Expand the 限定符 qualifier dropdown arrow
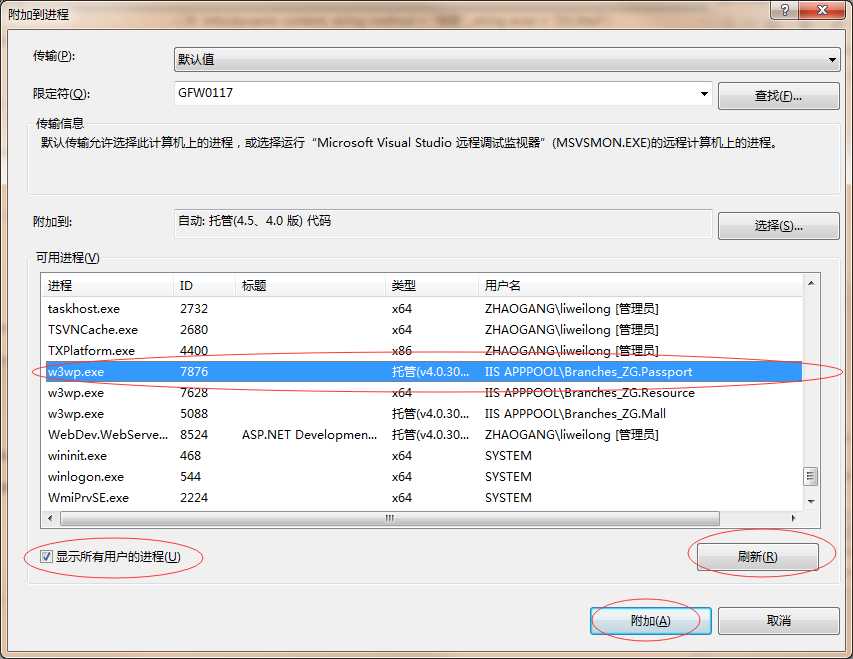Image resolution: width=853 pixels, height=659 pixels. pyautogui.click(x=704, y=94)
